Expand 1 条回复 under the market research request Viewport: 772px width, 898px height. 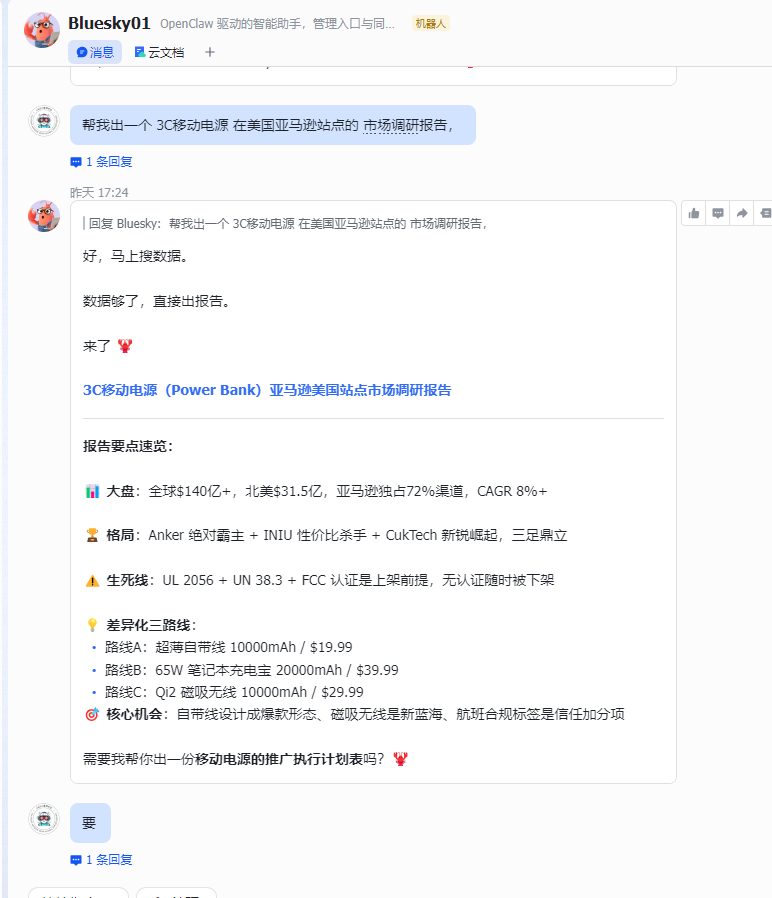tap(102, 161)
